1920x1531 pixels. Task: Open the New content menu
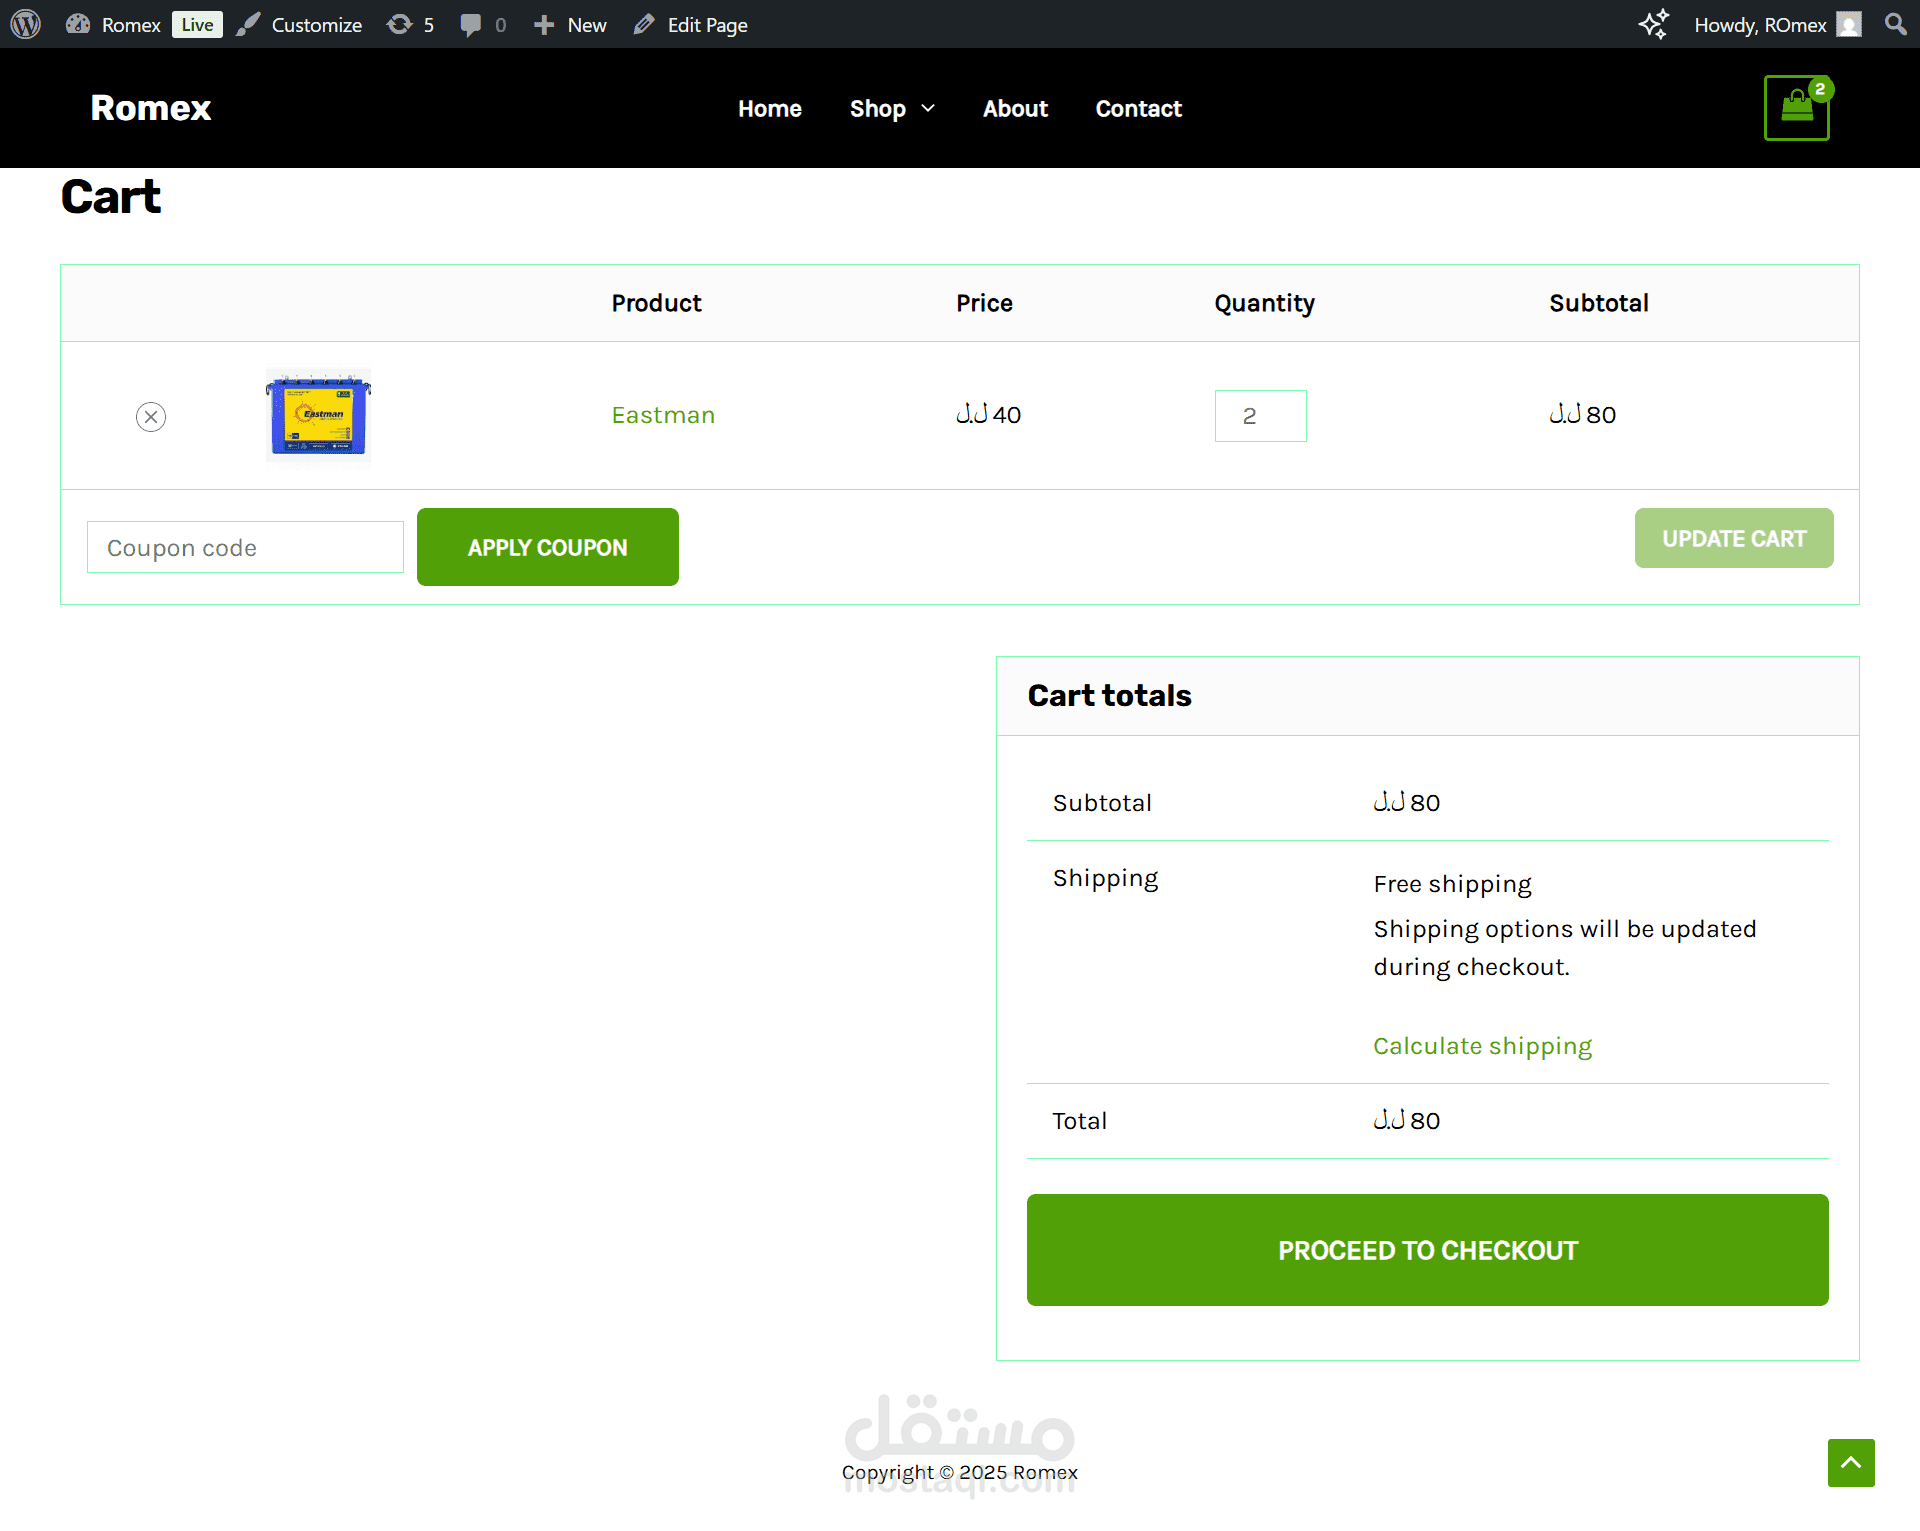point(570,24)
